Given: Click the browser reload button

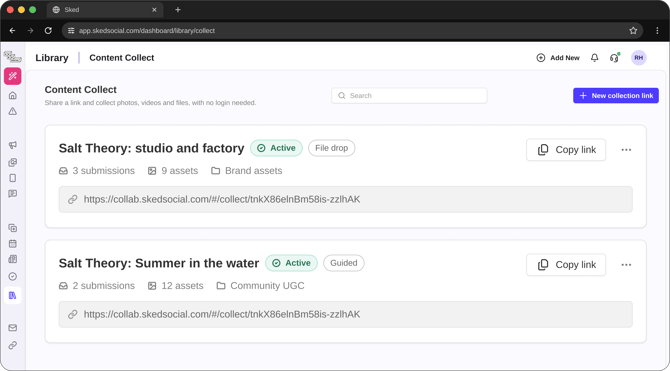Looking at the screenshot, I should [48, 30].
